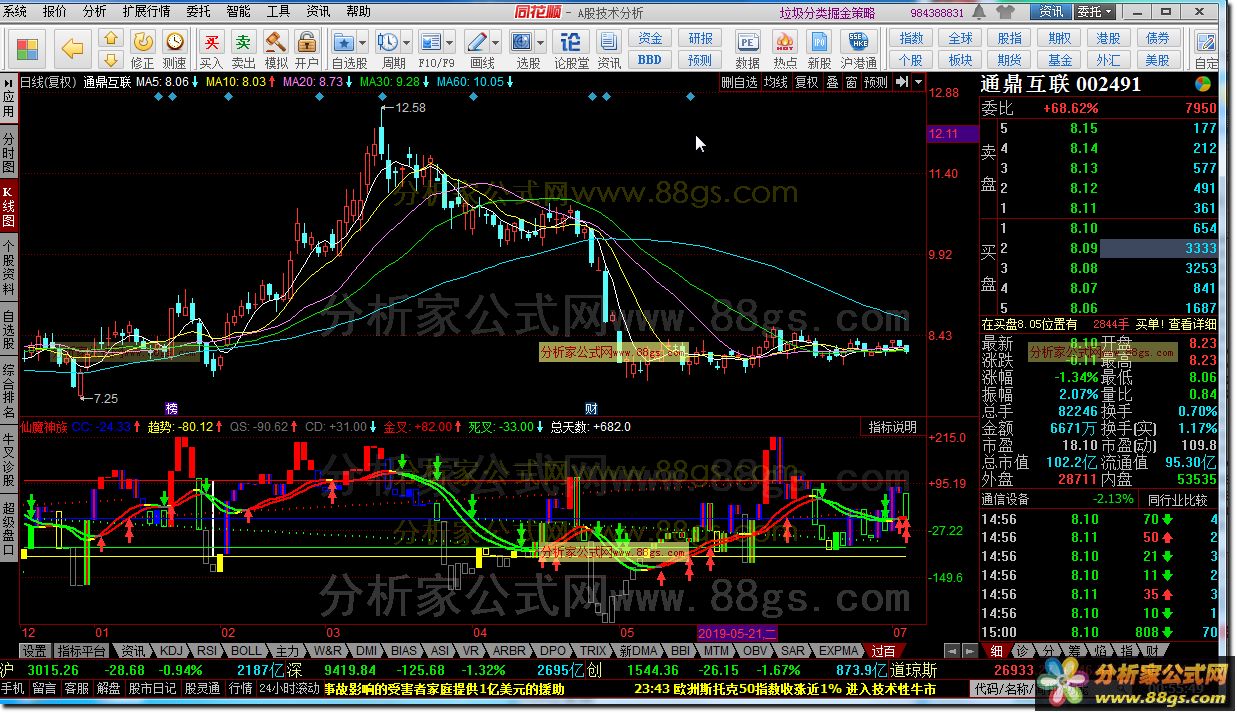Click the BBD button

point(651,59)
